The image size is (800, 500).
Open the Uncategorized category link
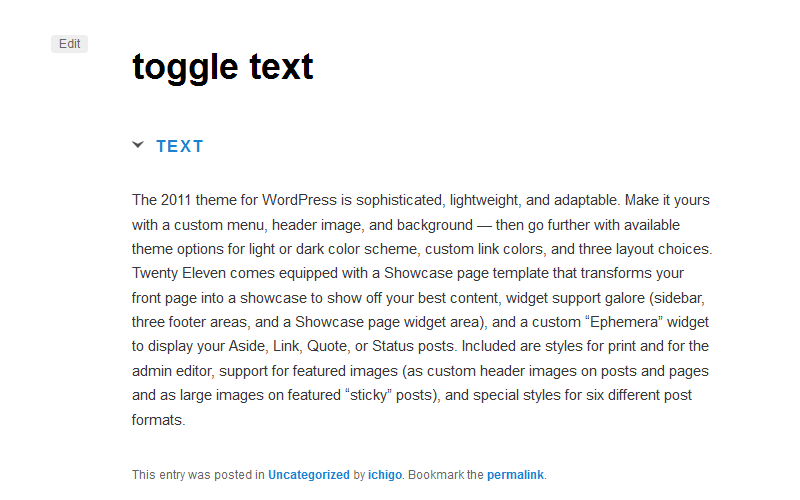tap(309, 475)
